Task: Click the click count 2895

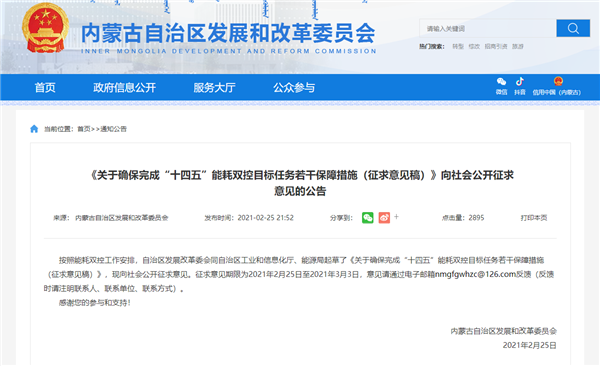Action: 476,218
